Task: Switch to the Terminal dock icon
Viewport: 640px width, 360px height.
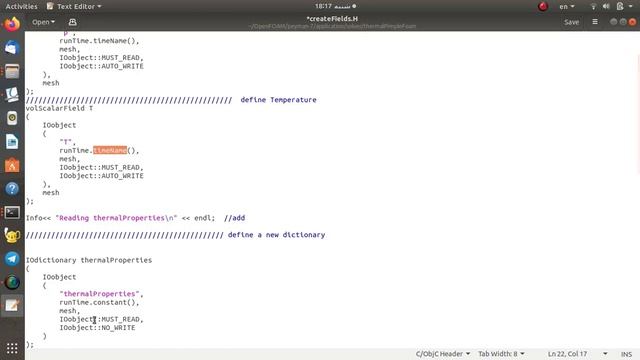Action: pos(12,212)
